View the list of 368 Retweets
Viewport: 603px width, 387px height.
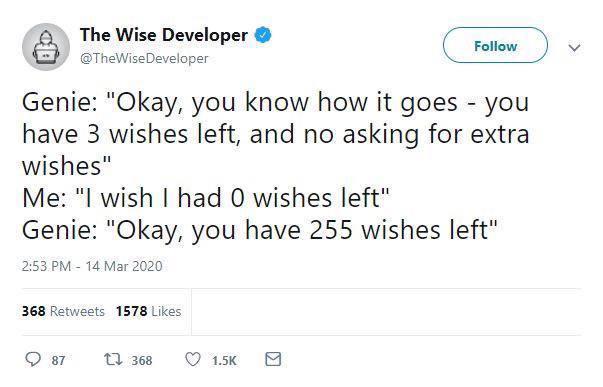pyautogui.click(x=63, y=311)
